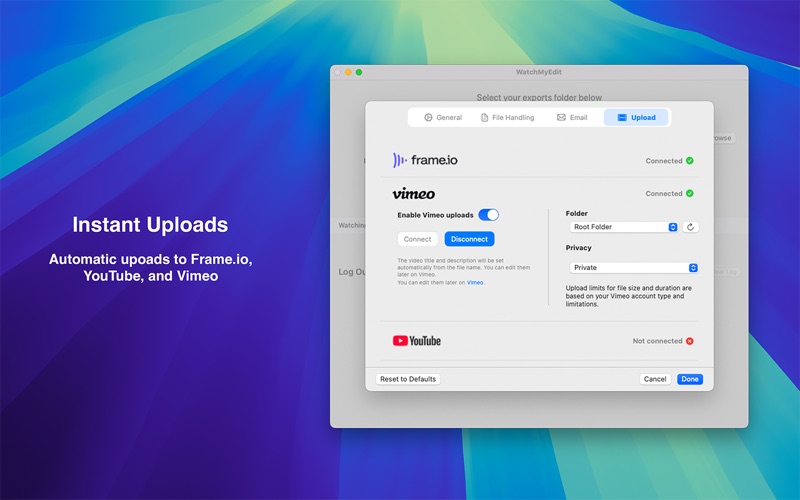Image resolution: width=800 pixels, height=500 pixels.
Task: Open the Root Folder dropdown
Action: tap(623, 227)
